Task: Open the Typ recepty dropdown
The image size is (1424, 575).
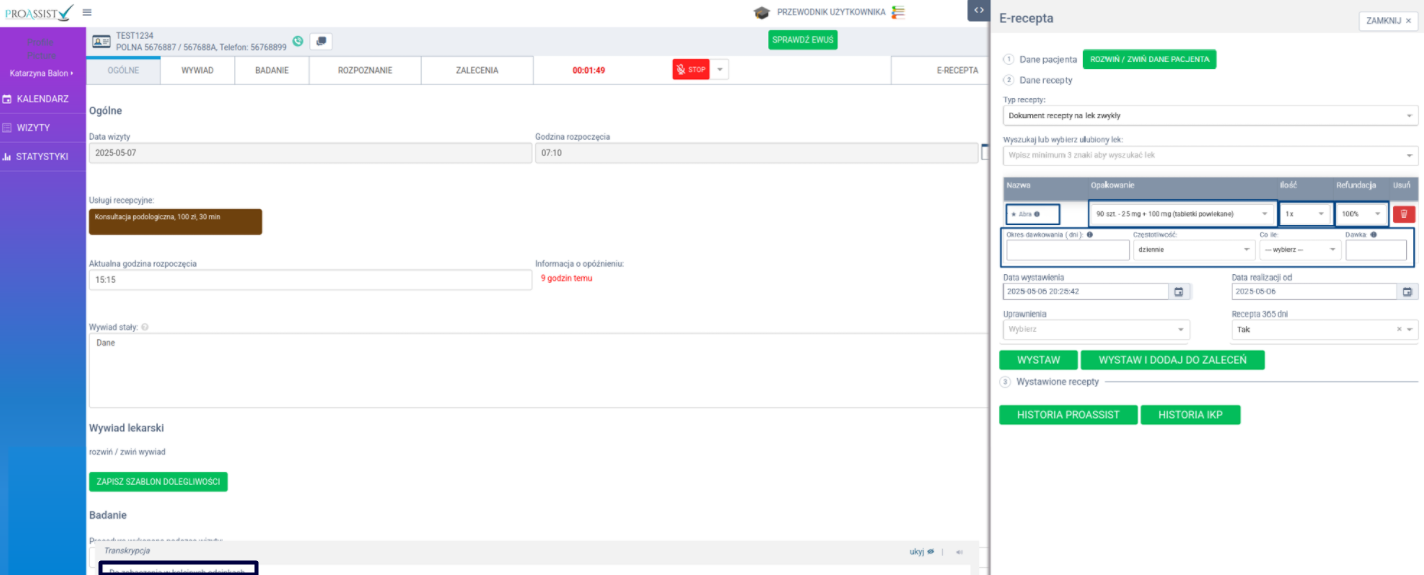Action: pyautogui.click(x=1210, y=116)
